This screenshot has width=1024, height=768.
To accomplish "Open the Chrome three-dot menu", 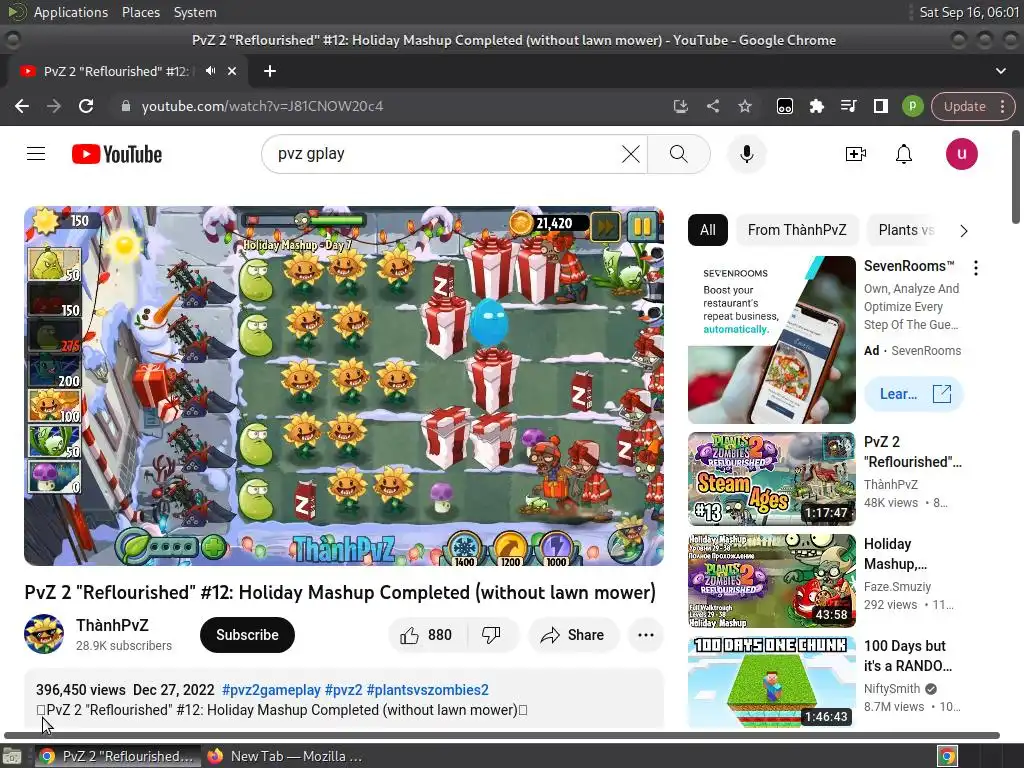I will (1002, 106).
